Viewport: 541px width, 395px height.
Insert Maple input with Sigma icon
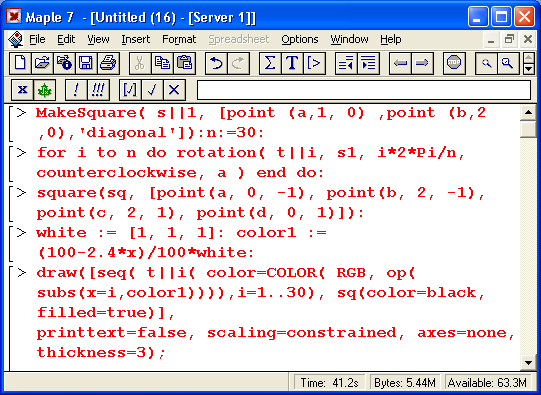pyautogui.click(x=270, y=63)
